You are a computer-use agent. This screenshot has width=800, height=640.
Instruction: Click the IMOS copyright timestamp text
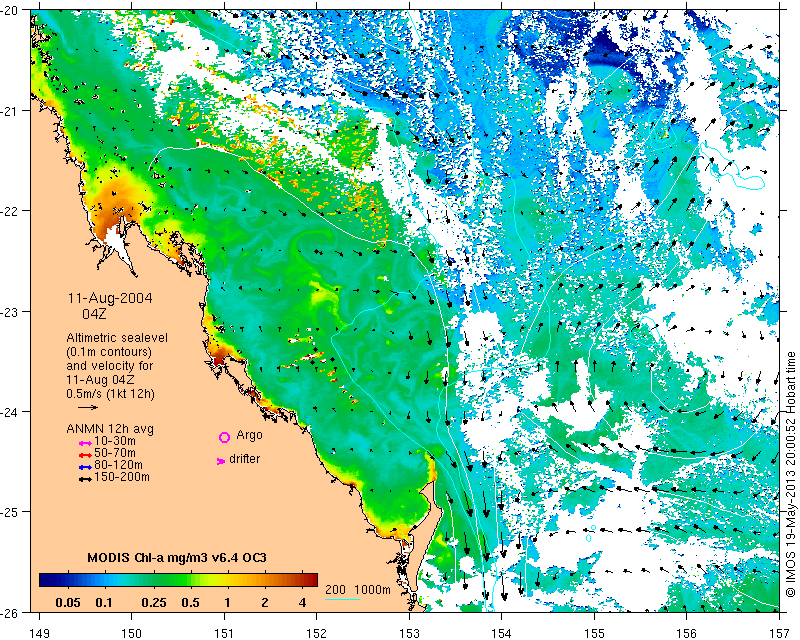point(791,474)
